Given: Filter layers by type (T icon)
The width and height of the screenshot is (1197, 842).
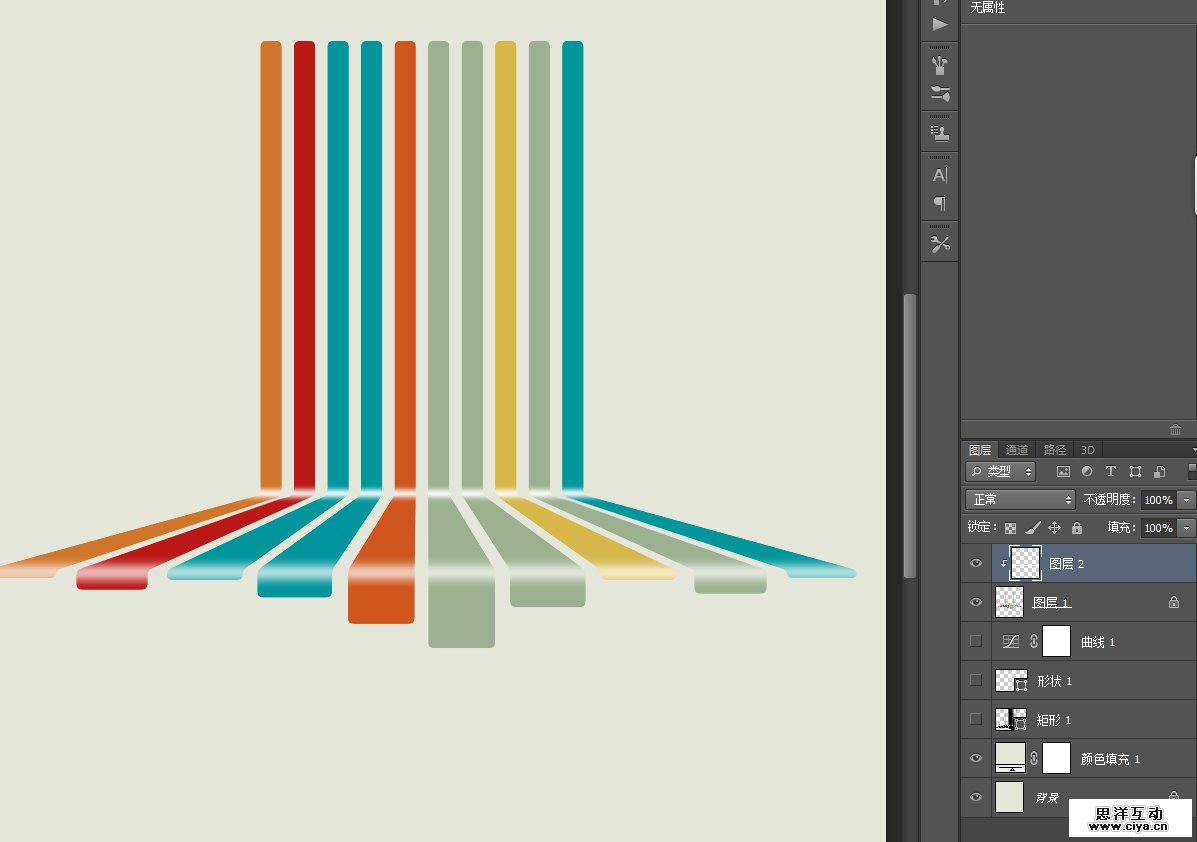Looking at the screenshot, I should click(x=1110, y=471).
